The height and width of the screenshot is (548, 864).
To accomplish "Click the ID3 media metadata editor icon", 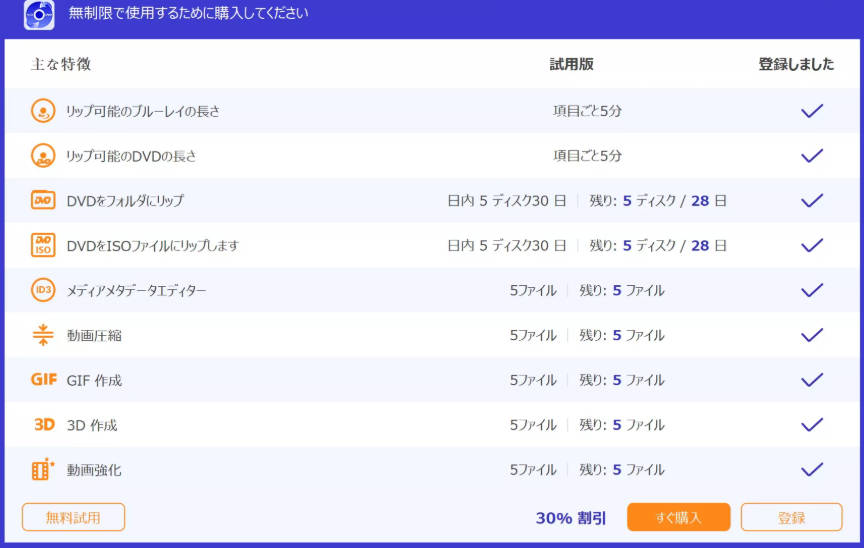I will point(43,290).
